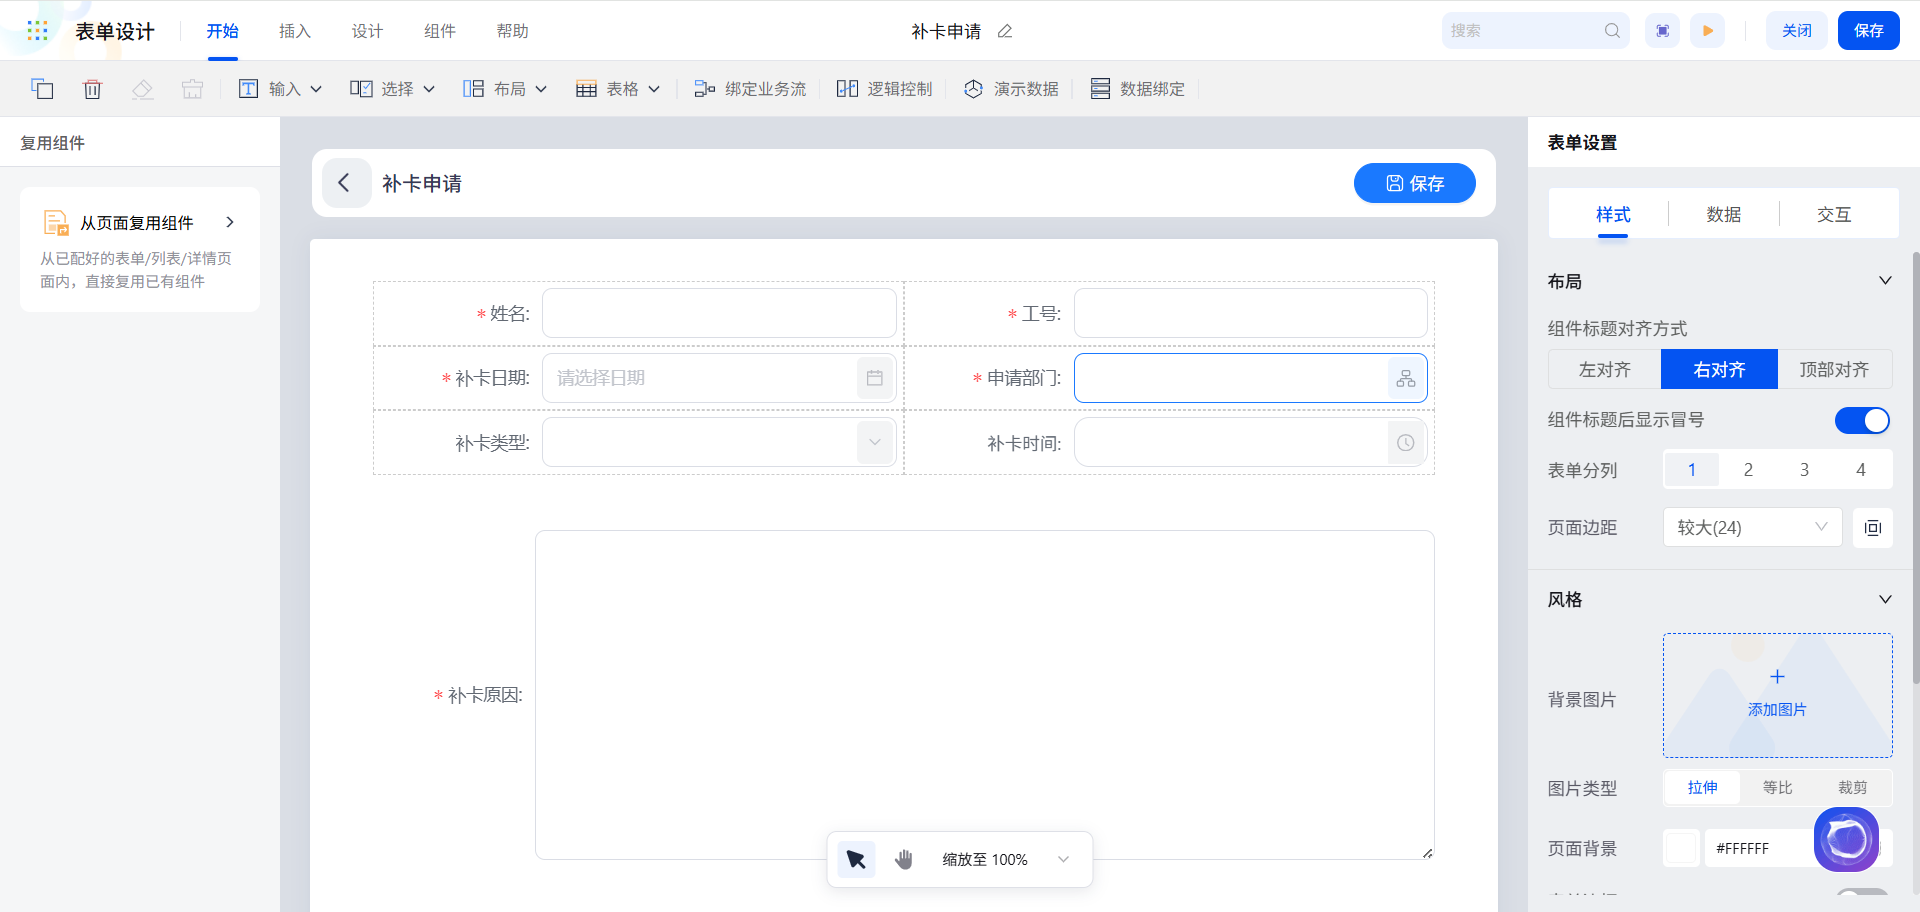1920x912 pixels.
Task: Open the app grid launcher icon
Action: pos(37,31)
